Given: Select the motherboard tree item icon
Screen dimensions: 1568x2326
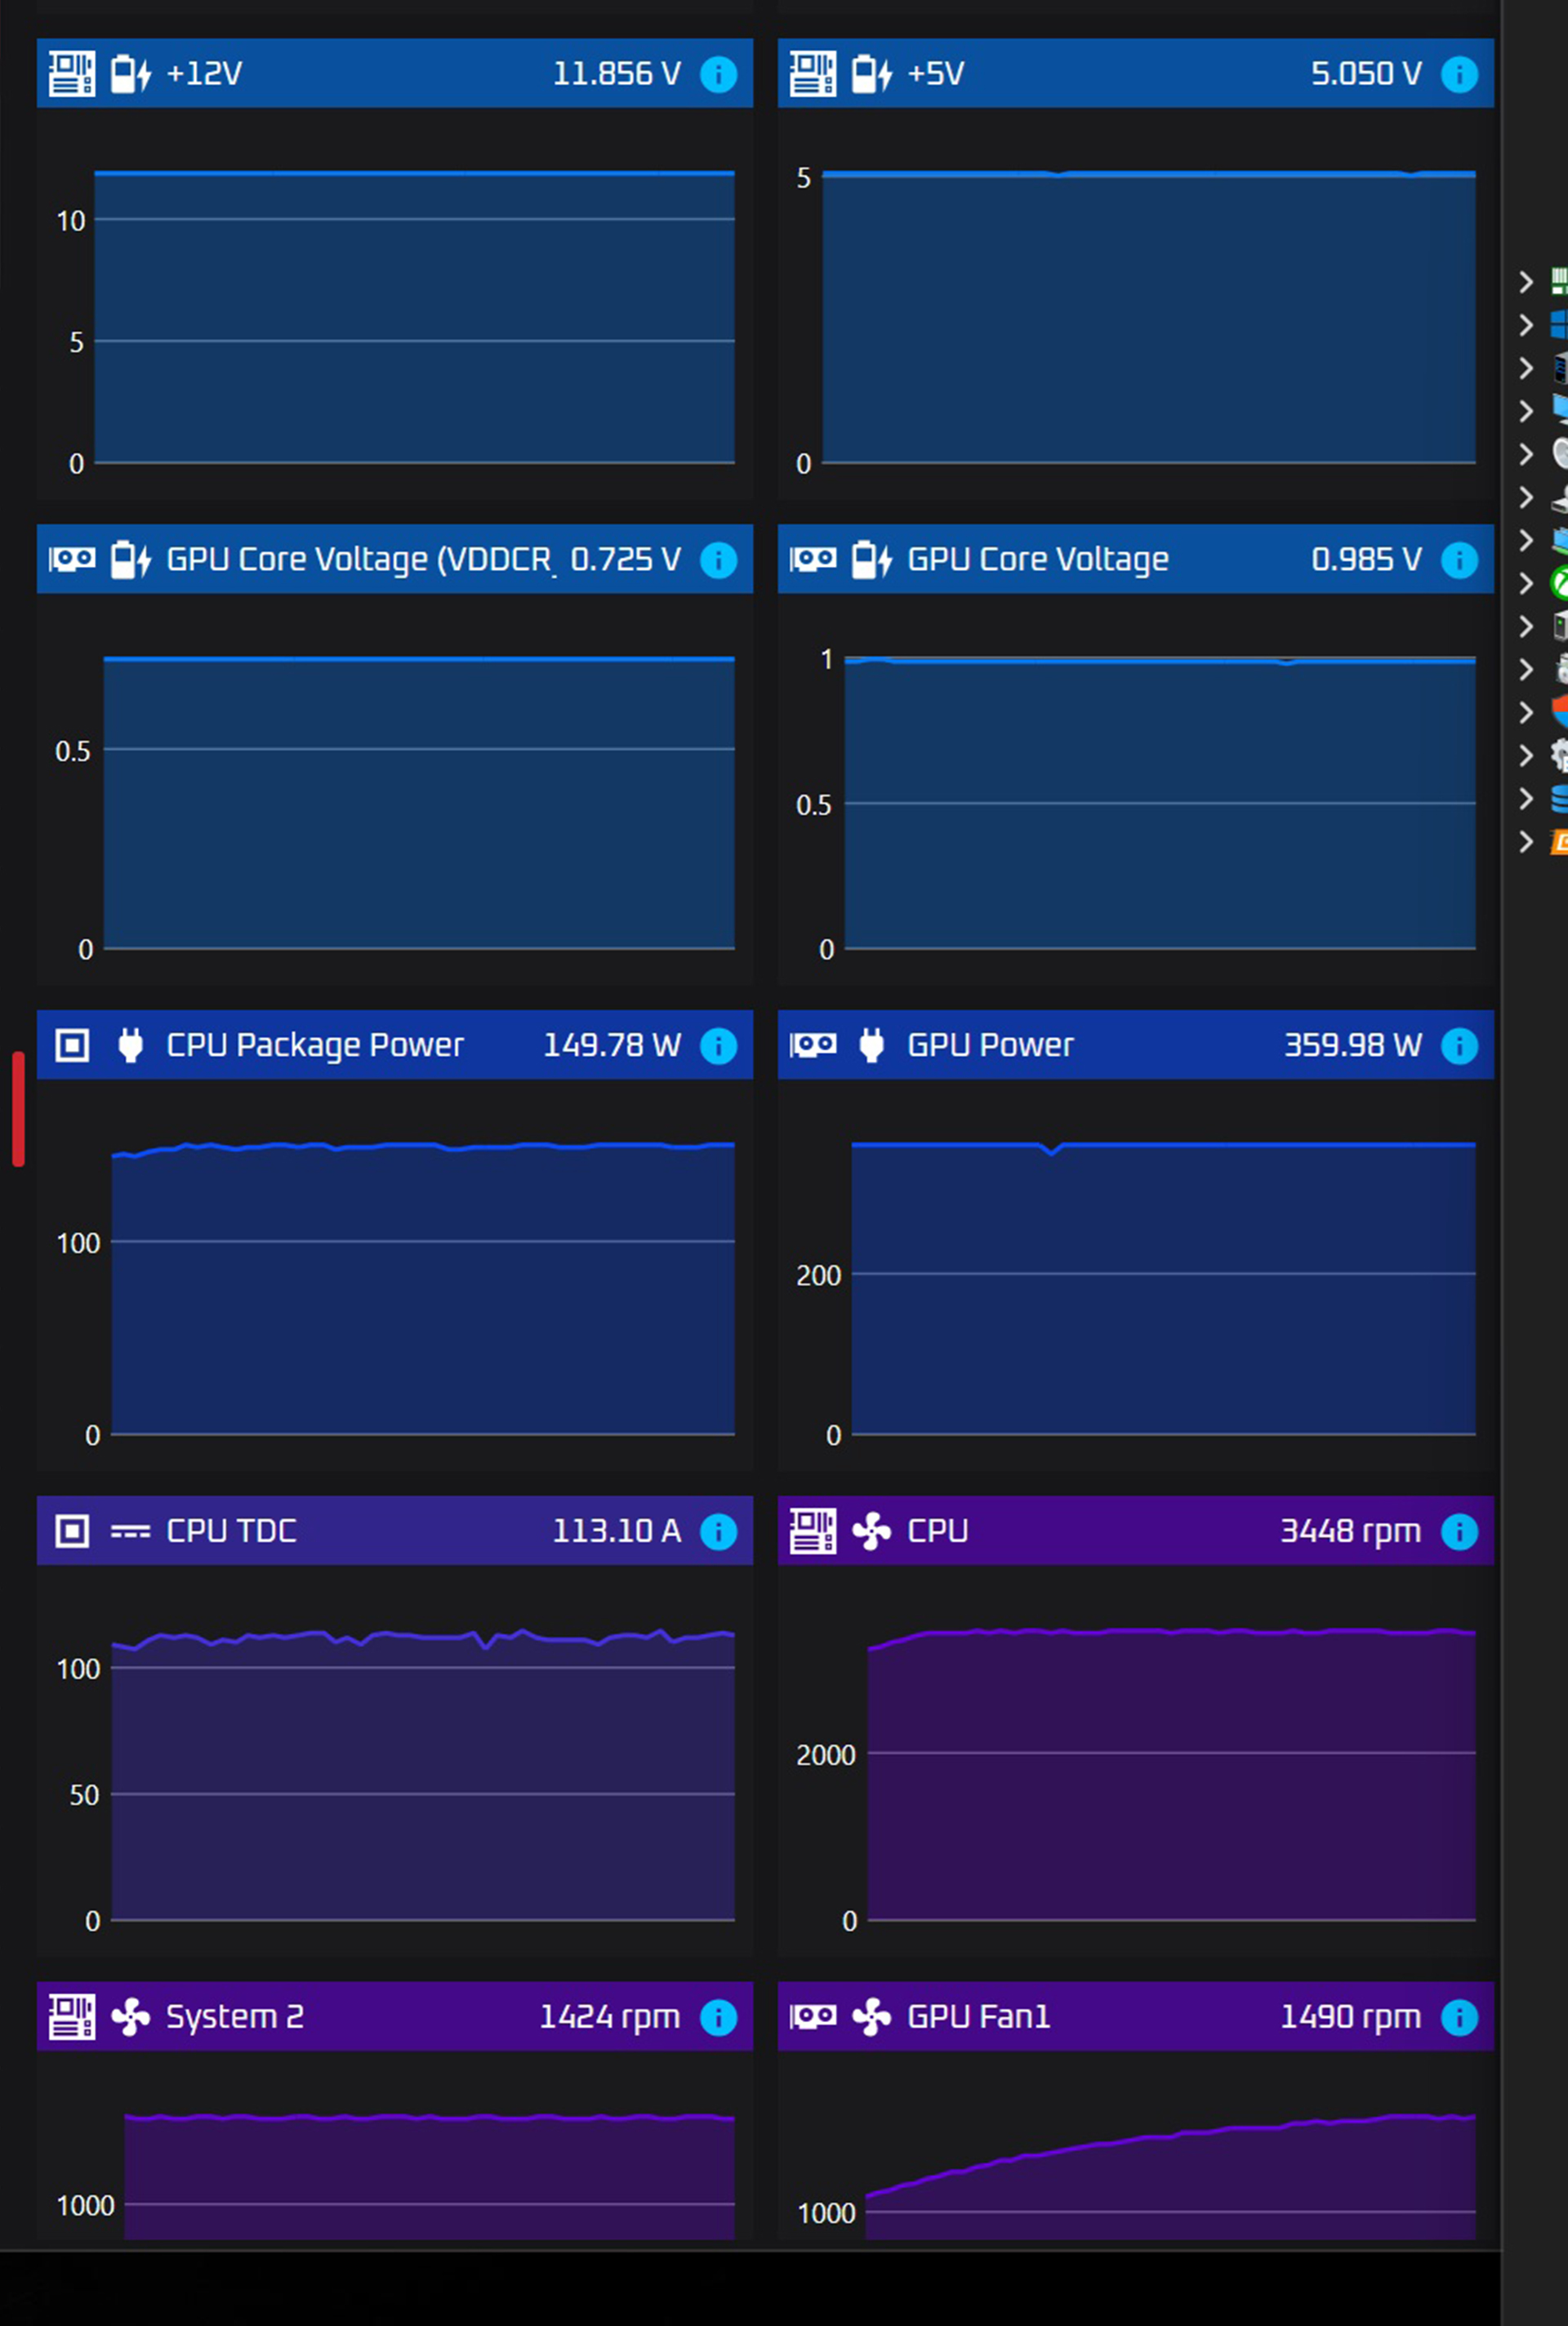Looking at the screenshot, I should [x=1558, y=281].
